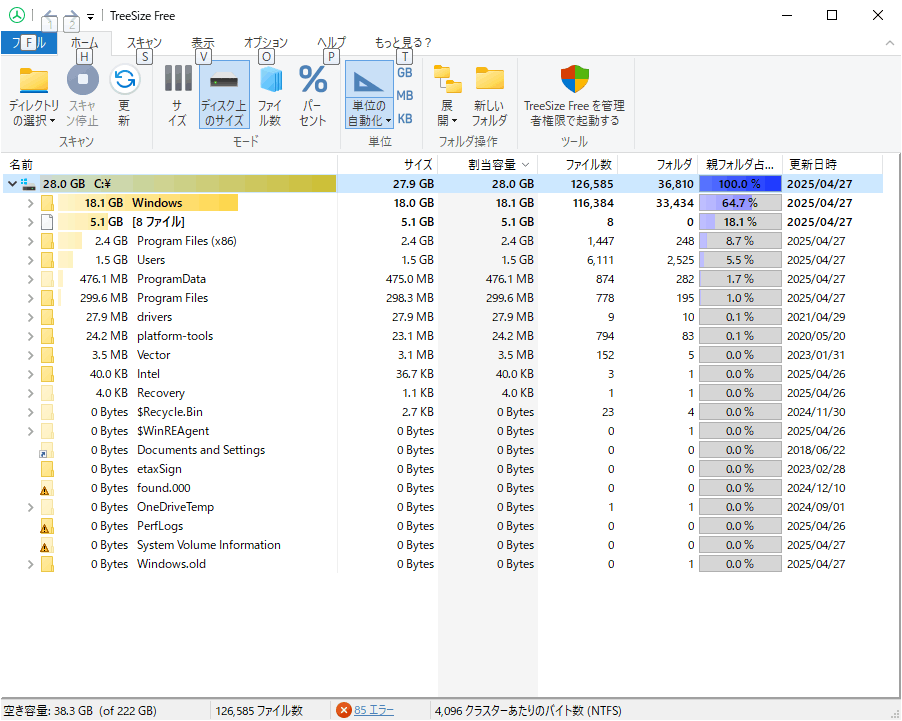
Task: Open the quick access toolbar dropdown arrow
Action: tap(90, 17)
